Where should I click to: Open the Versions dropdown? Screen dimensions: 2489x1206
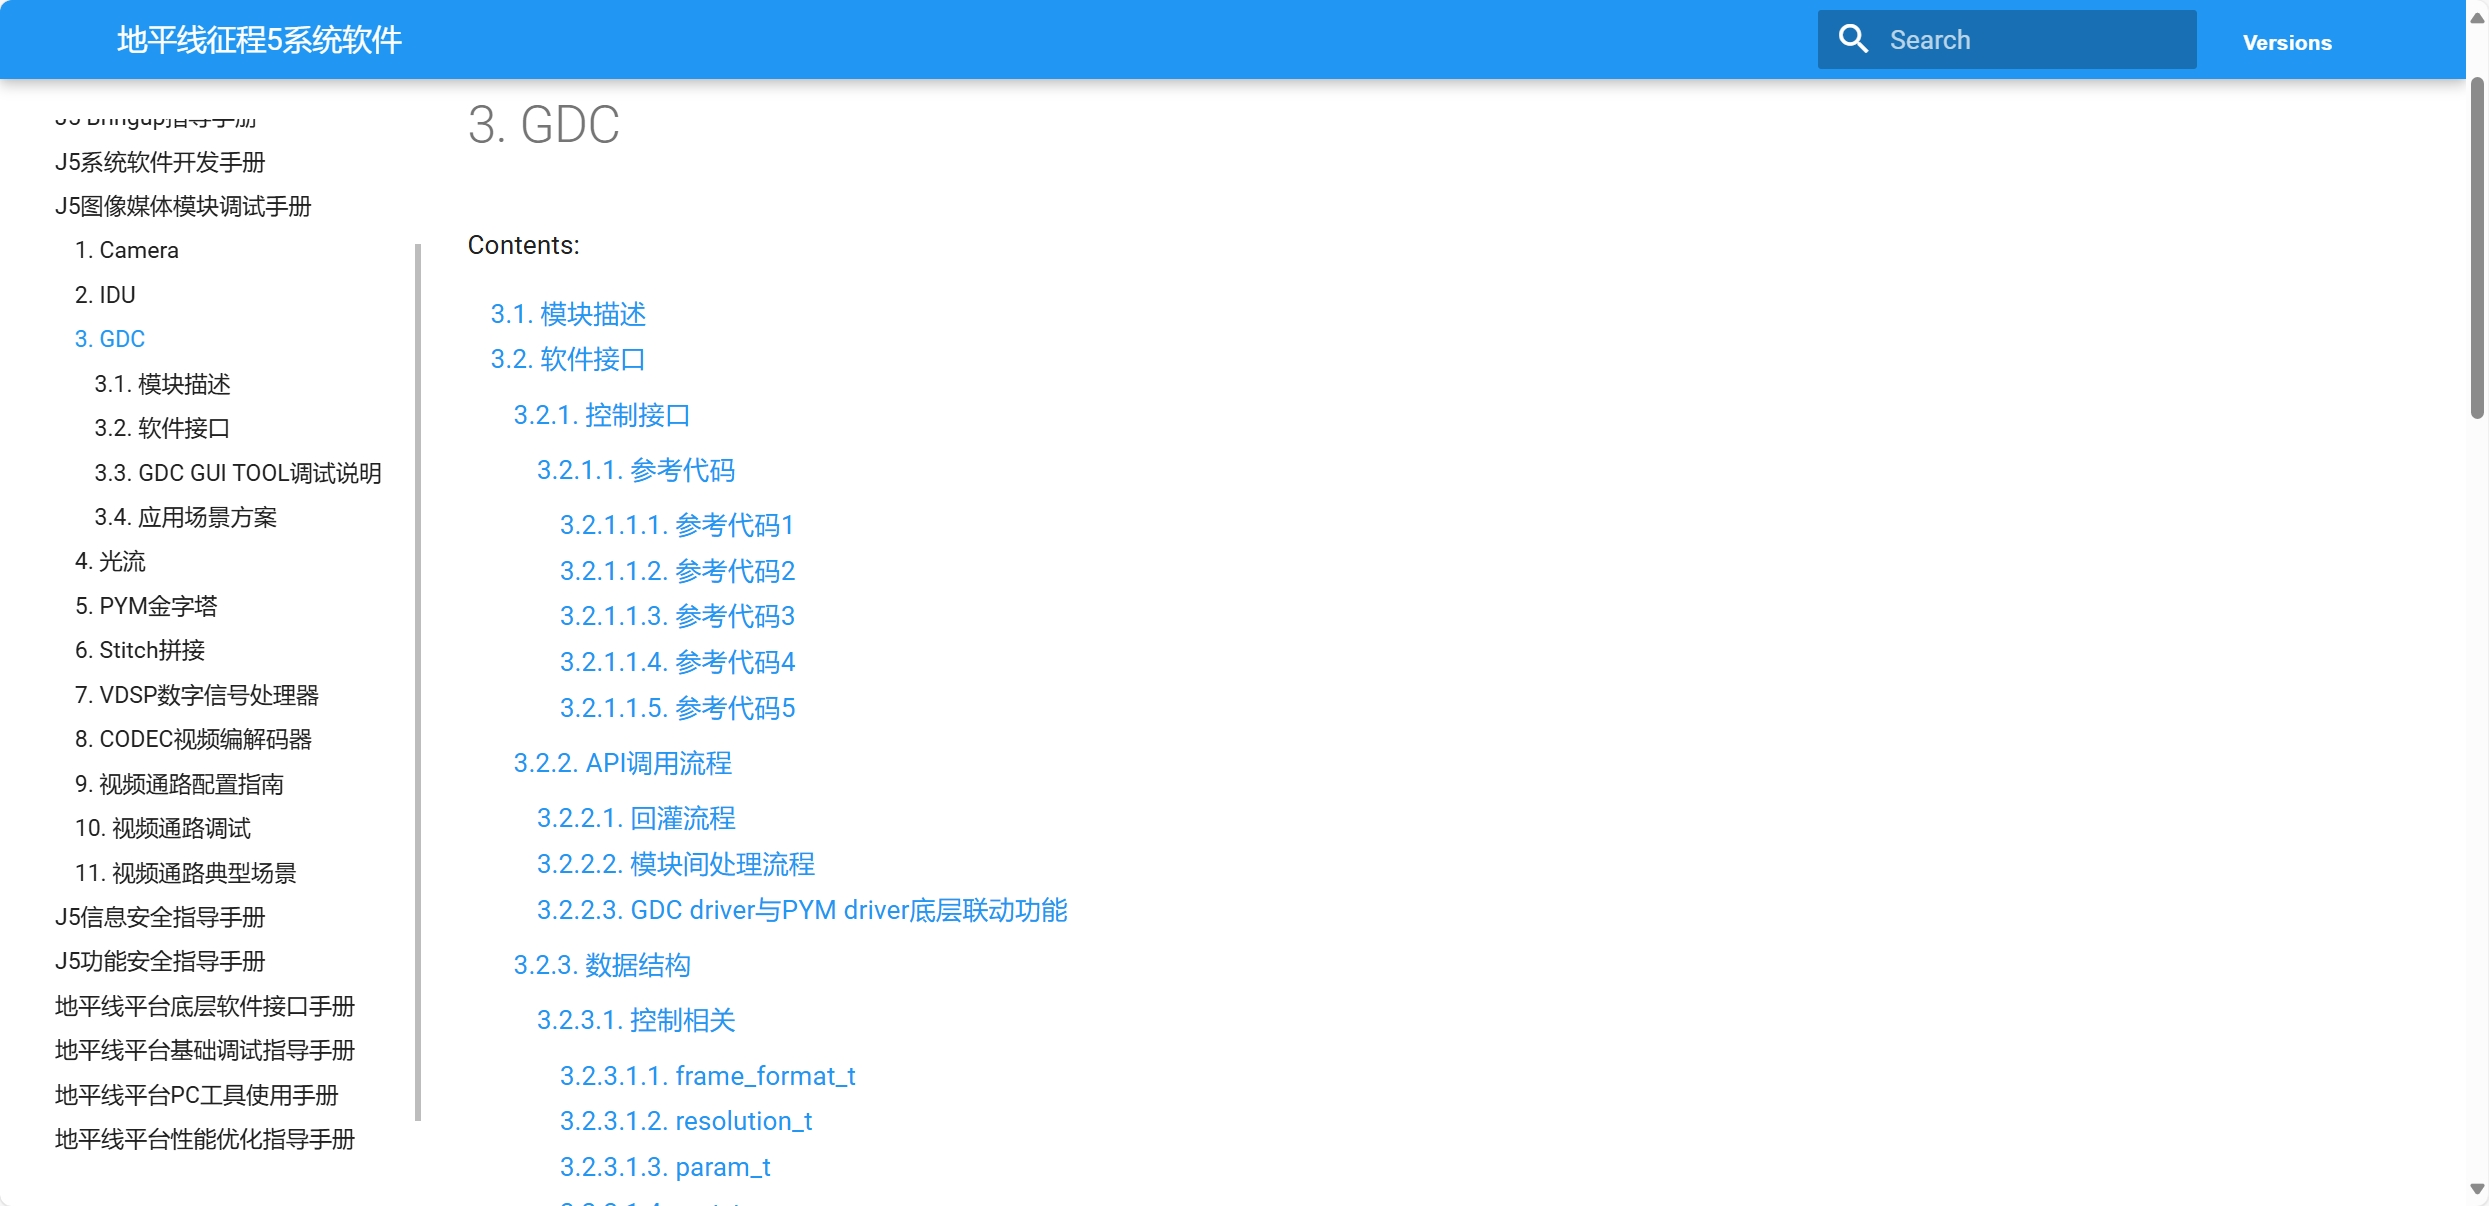pyautogui.click(x=2286, y=42)
